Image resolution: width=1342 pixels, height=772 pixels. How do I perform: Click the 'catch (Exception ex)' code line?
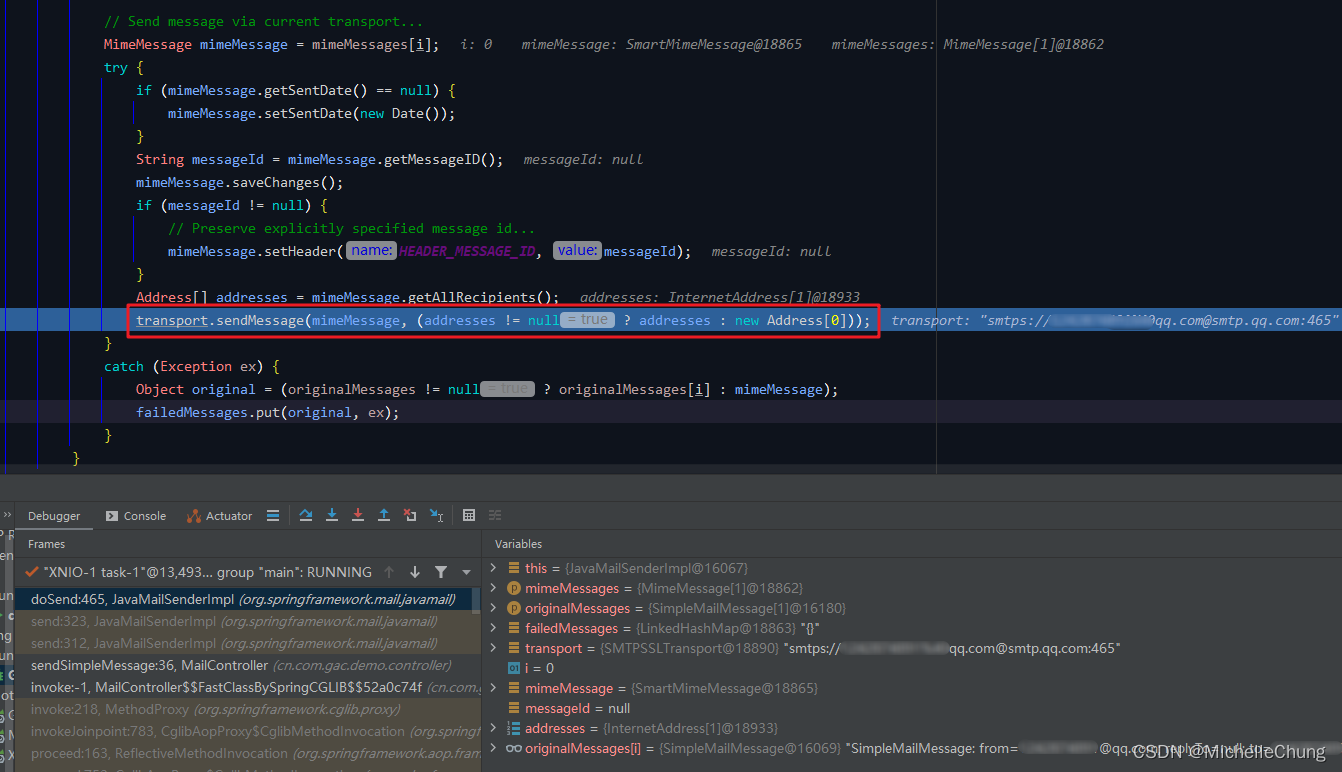point(192,366)
